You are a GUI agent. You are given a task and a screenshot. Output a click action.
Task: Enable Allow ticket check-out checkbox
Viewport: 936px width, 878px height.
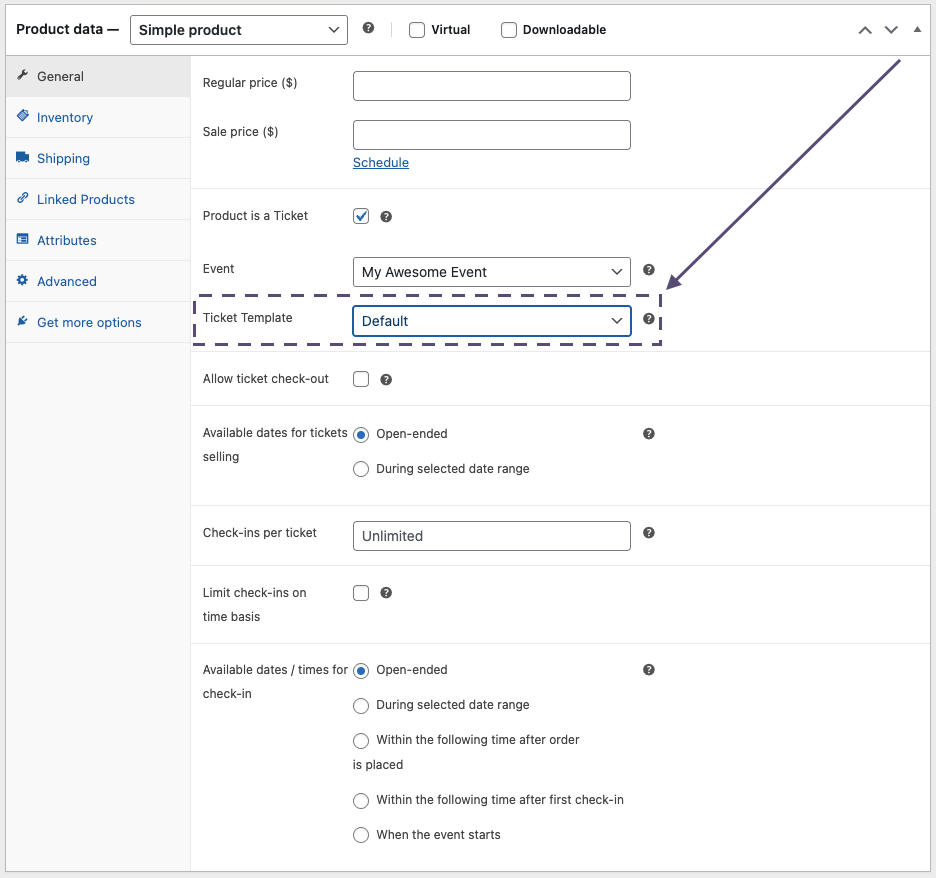point(361,379)
